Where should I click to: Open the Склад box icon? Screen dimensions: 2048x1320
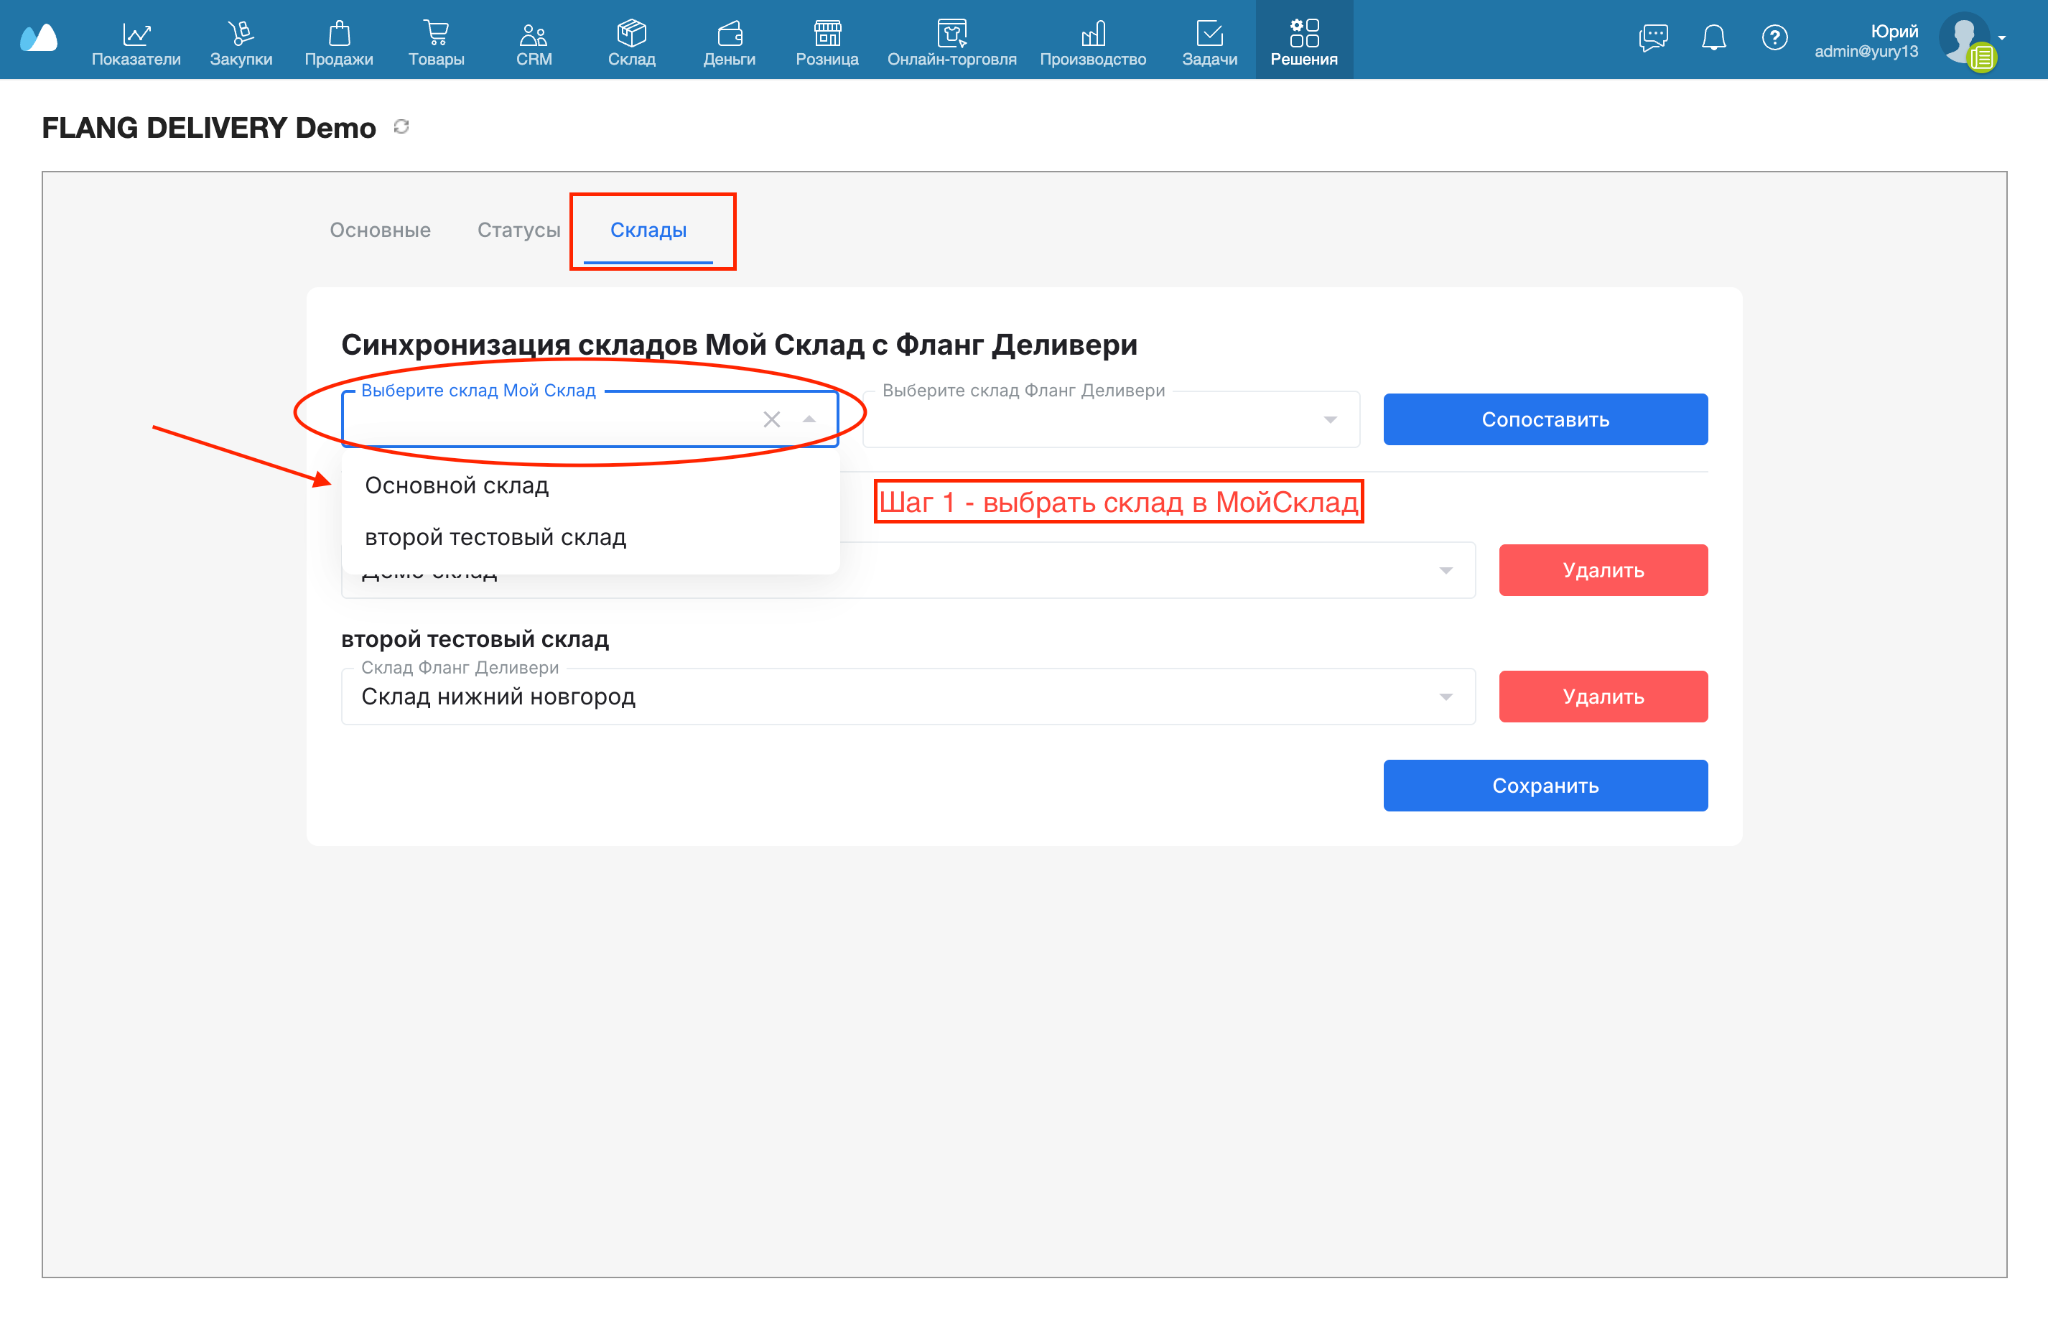[x=632, y=34]
